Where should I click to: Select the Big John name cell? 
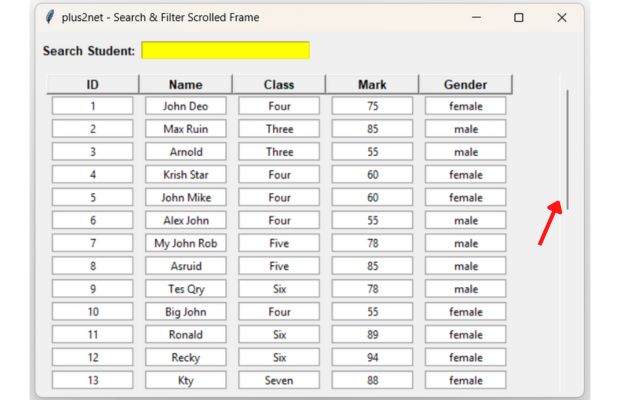(186, 312)
